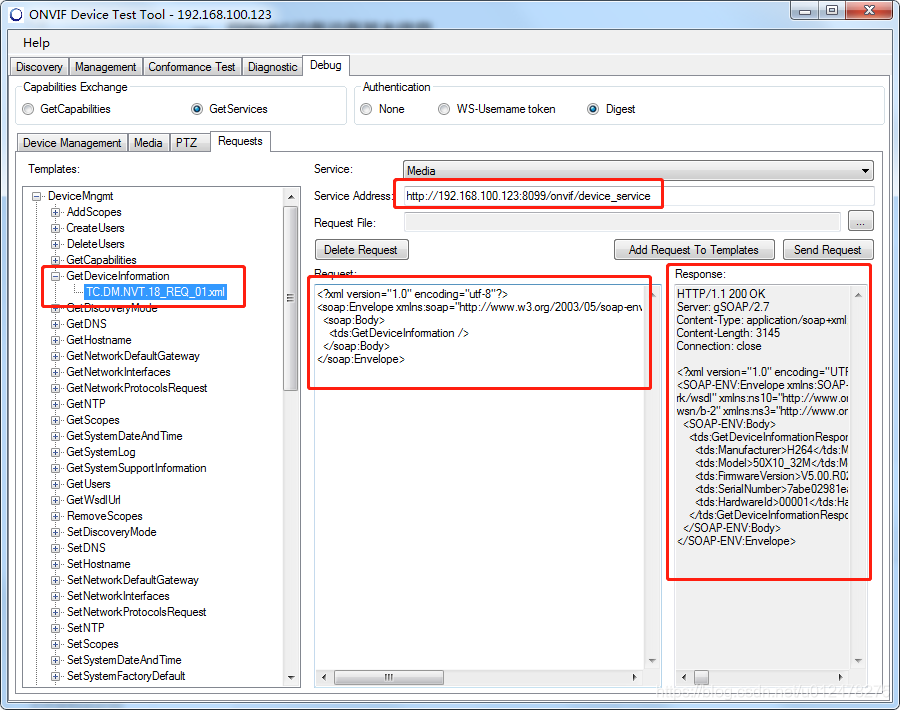Click Add Request To Templates button
The image size is (900, 710).
(x=693, y=250)
